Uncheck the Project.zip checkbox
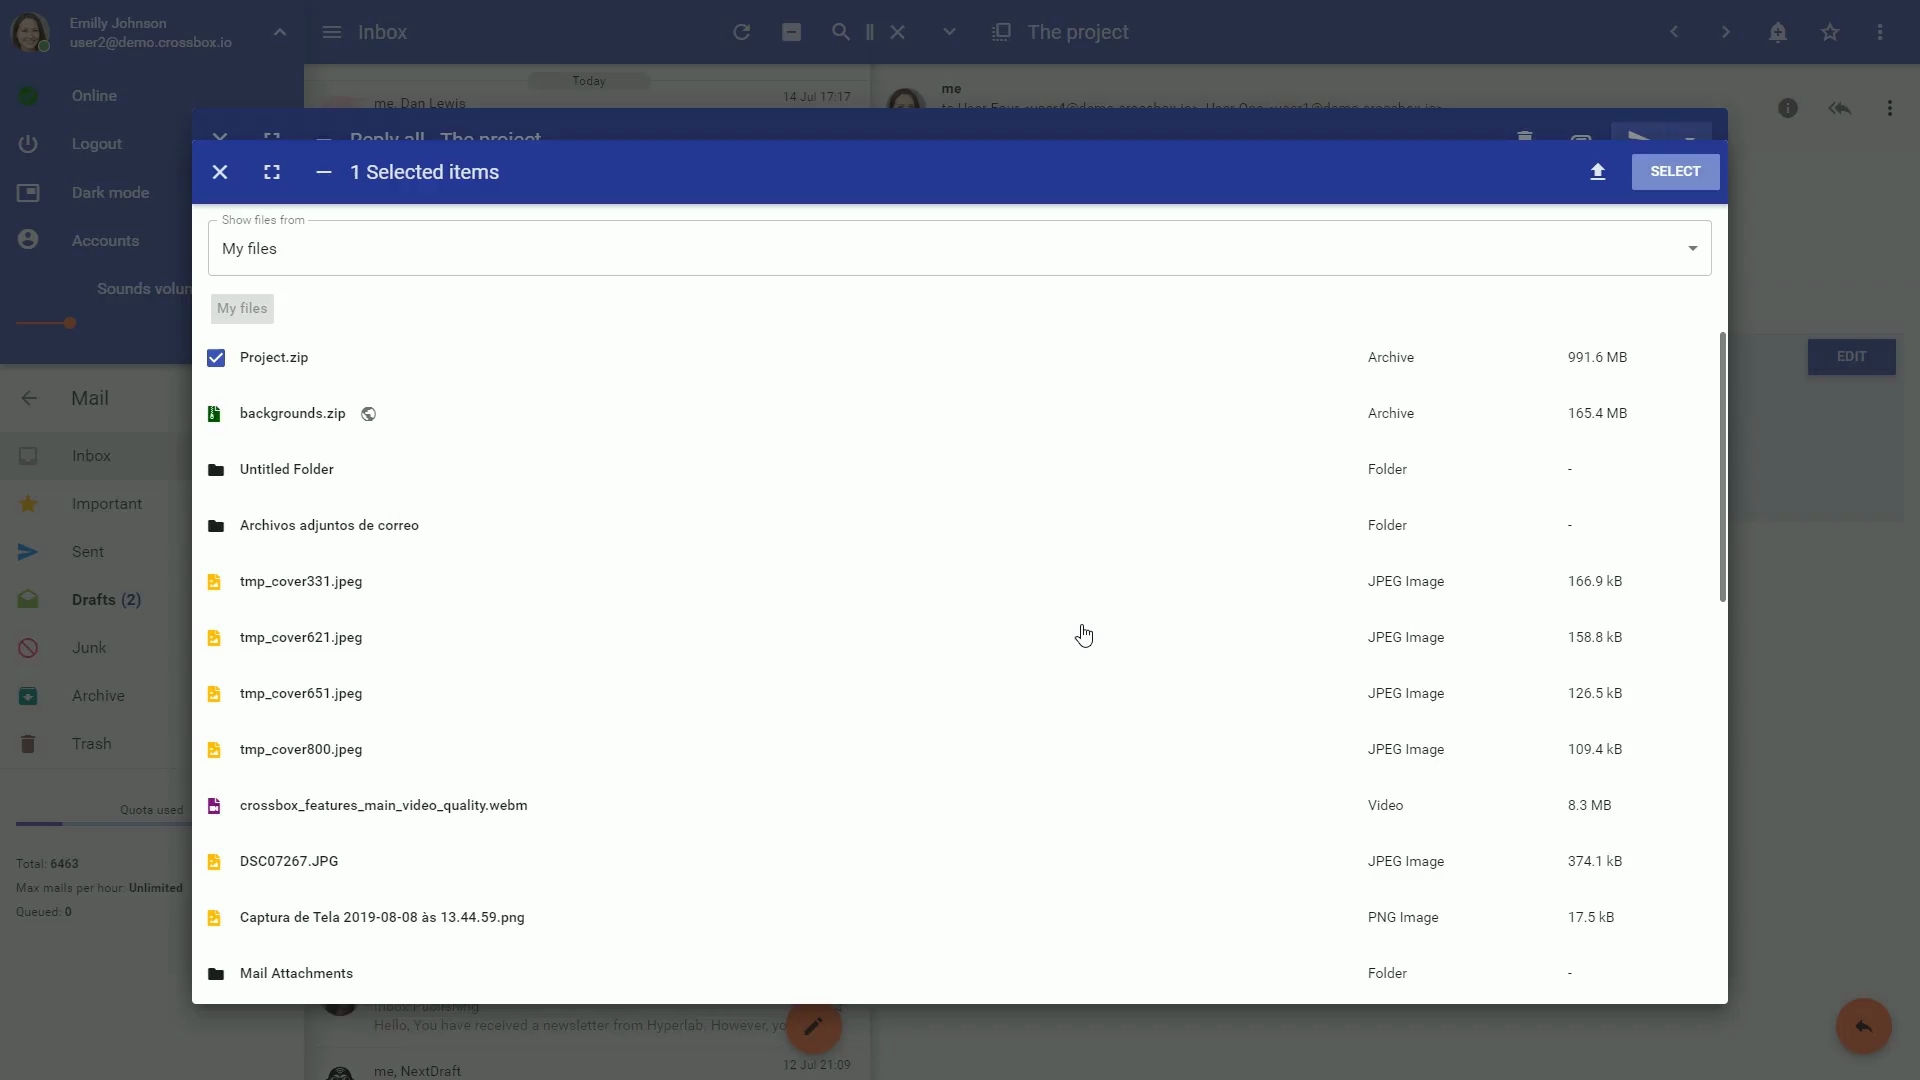1920x1080 pixels. click(x=216, y=358)
